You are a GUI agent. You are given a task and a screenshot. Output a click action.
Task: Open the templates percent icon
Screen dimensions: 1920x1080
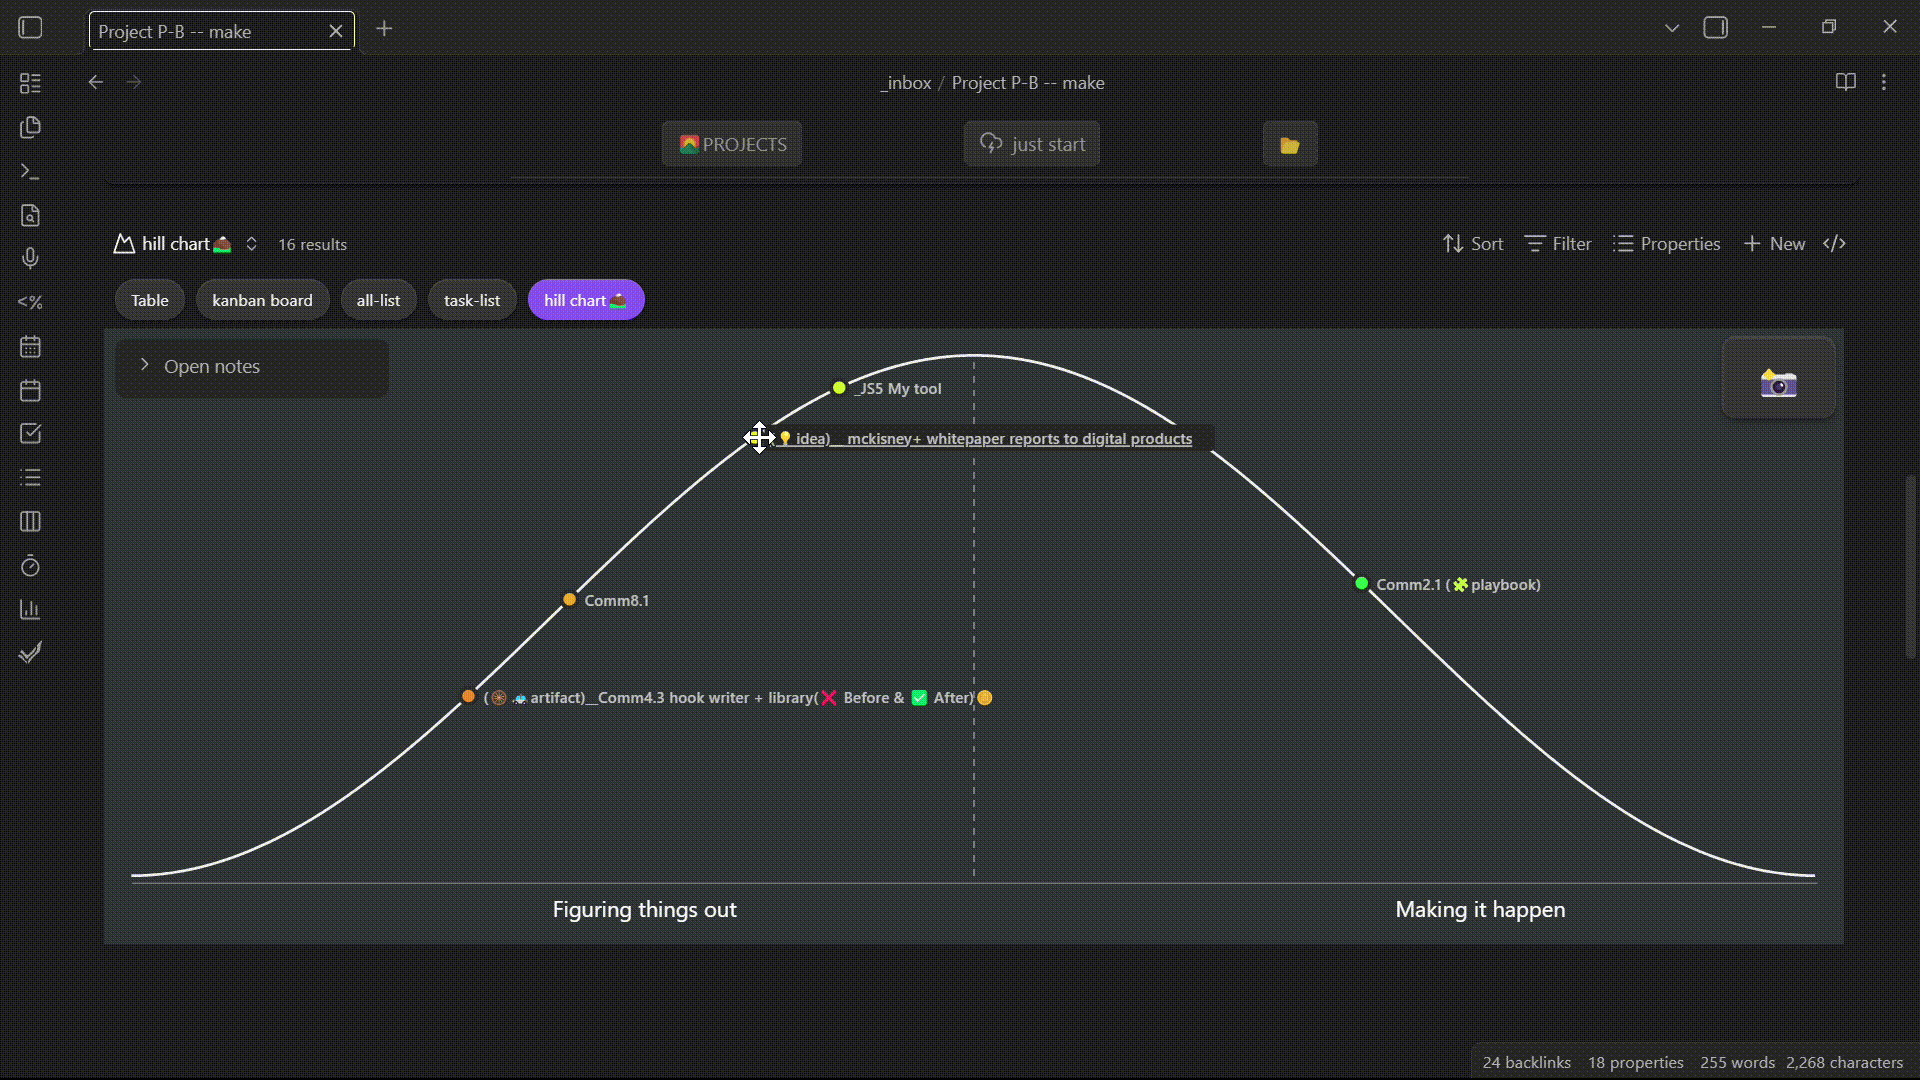[x=30, y=302]
